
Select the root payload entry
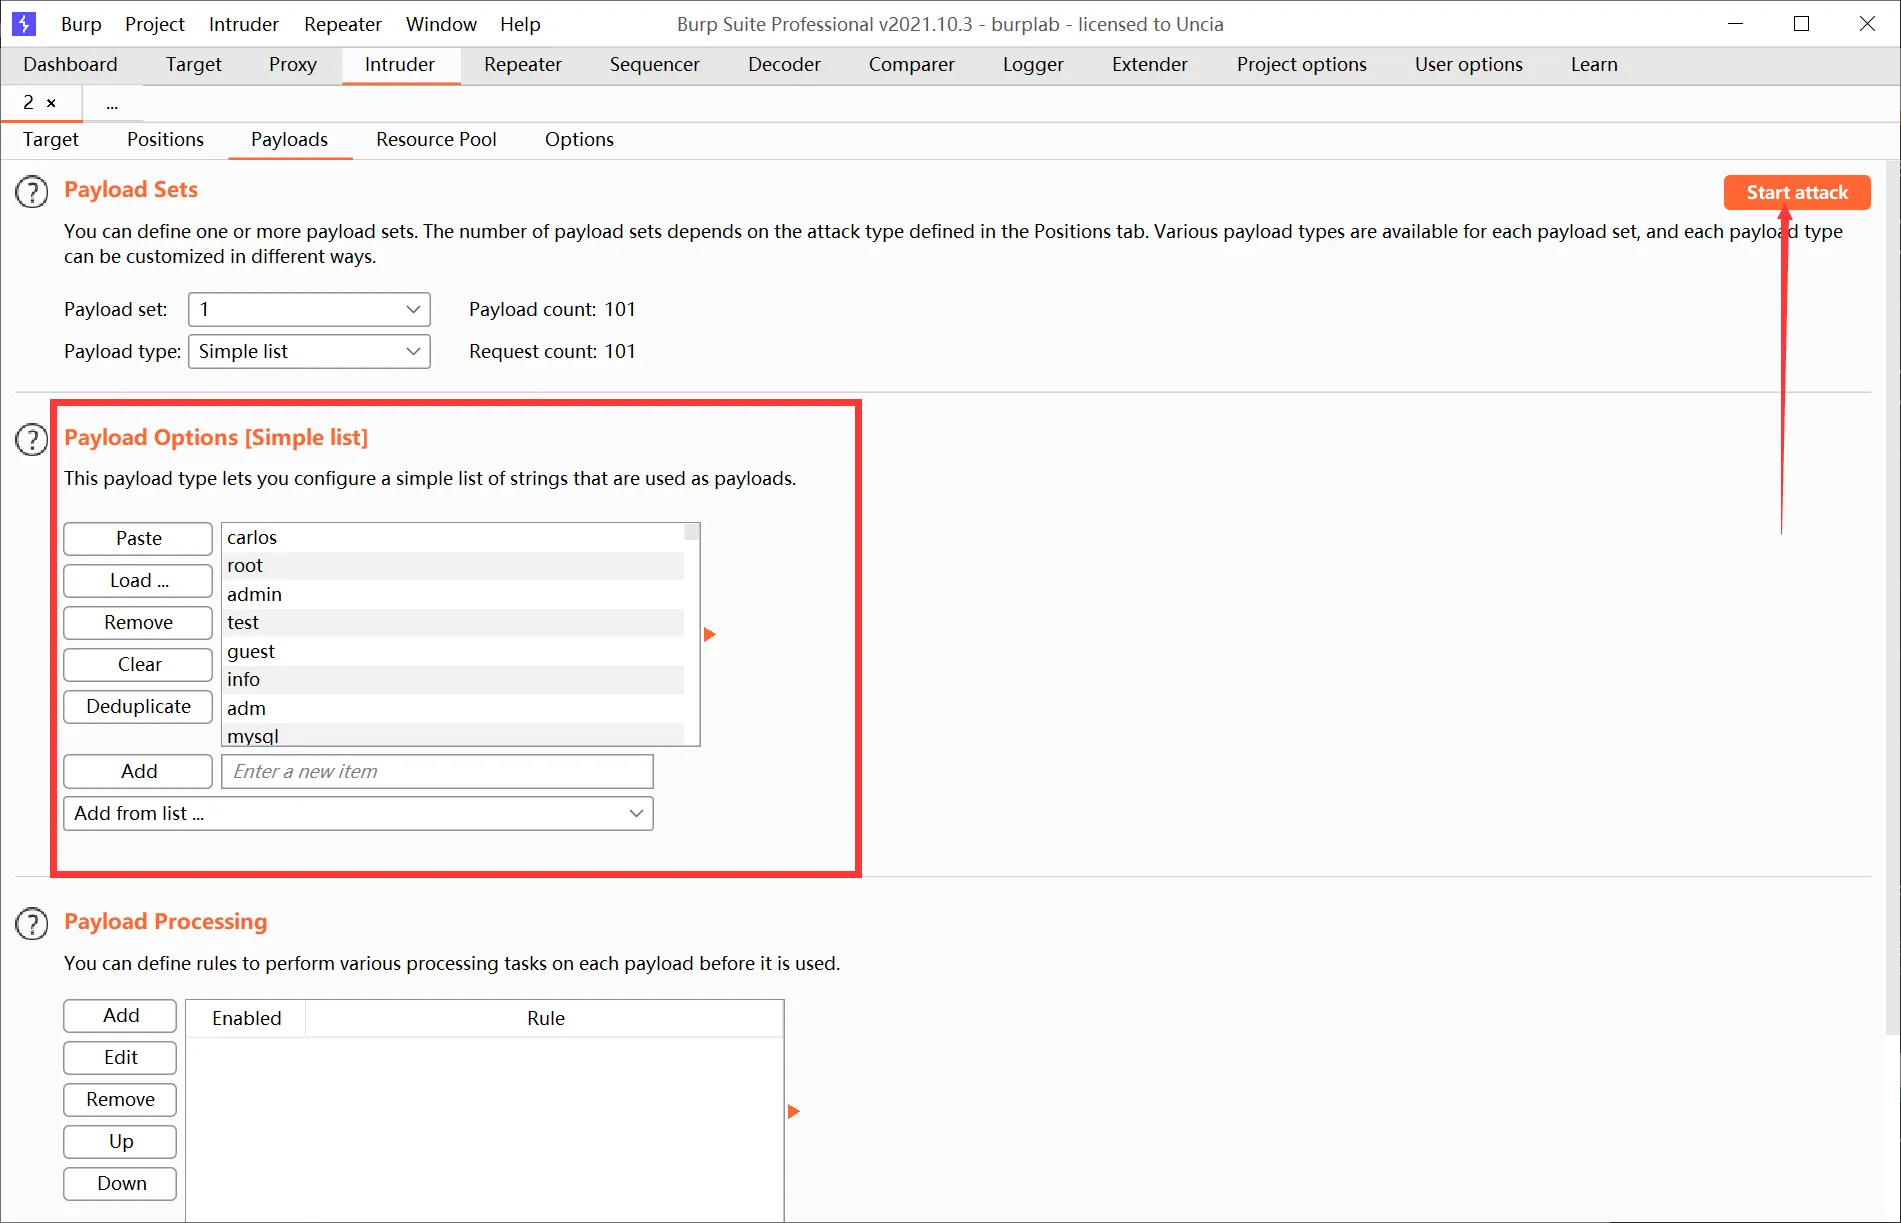pyautogui.click(x=453, y=566)
